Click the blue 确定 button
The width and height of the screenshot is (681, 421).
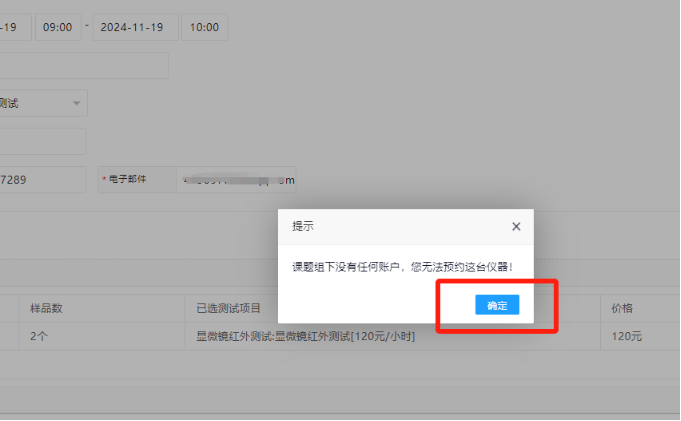497,305
